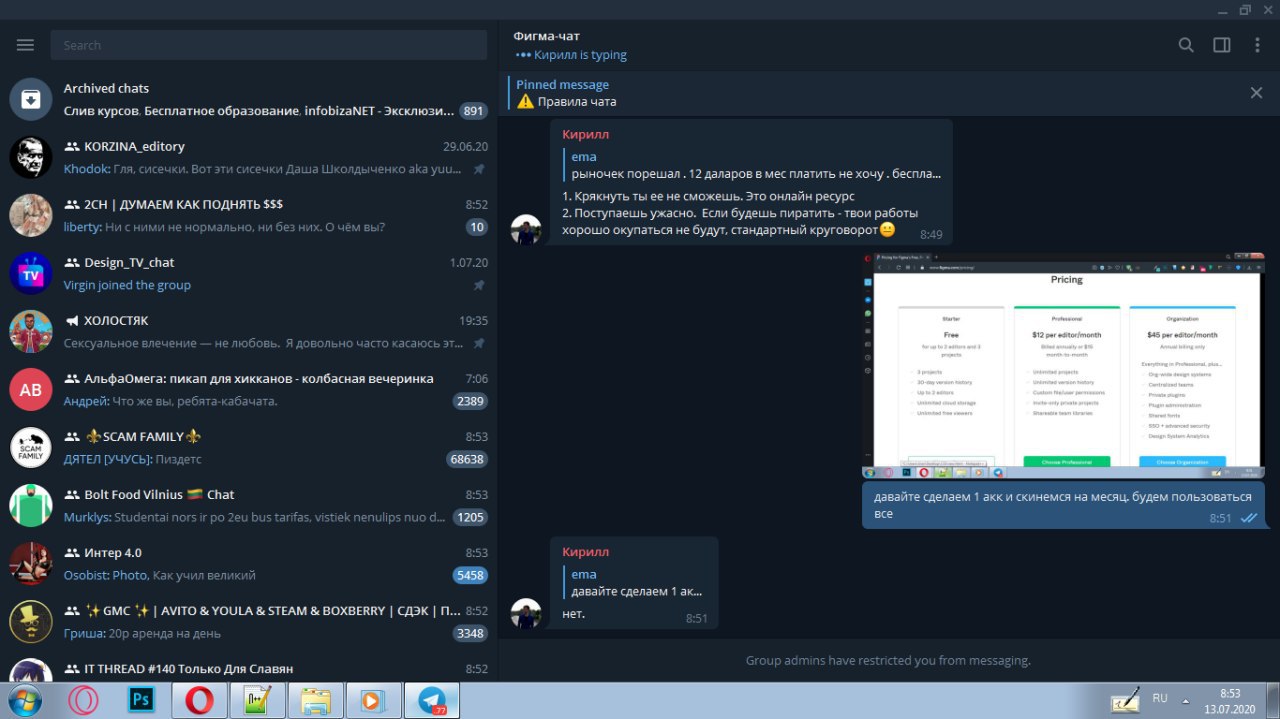
Task: Click sender name Кирилл in first message
Action: (585, 134)
